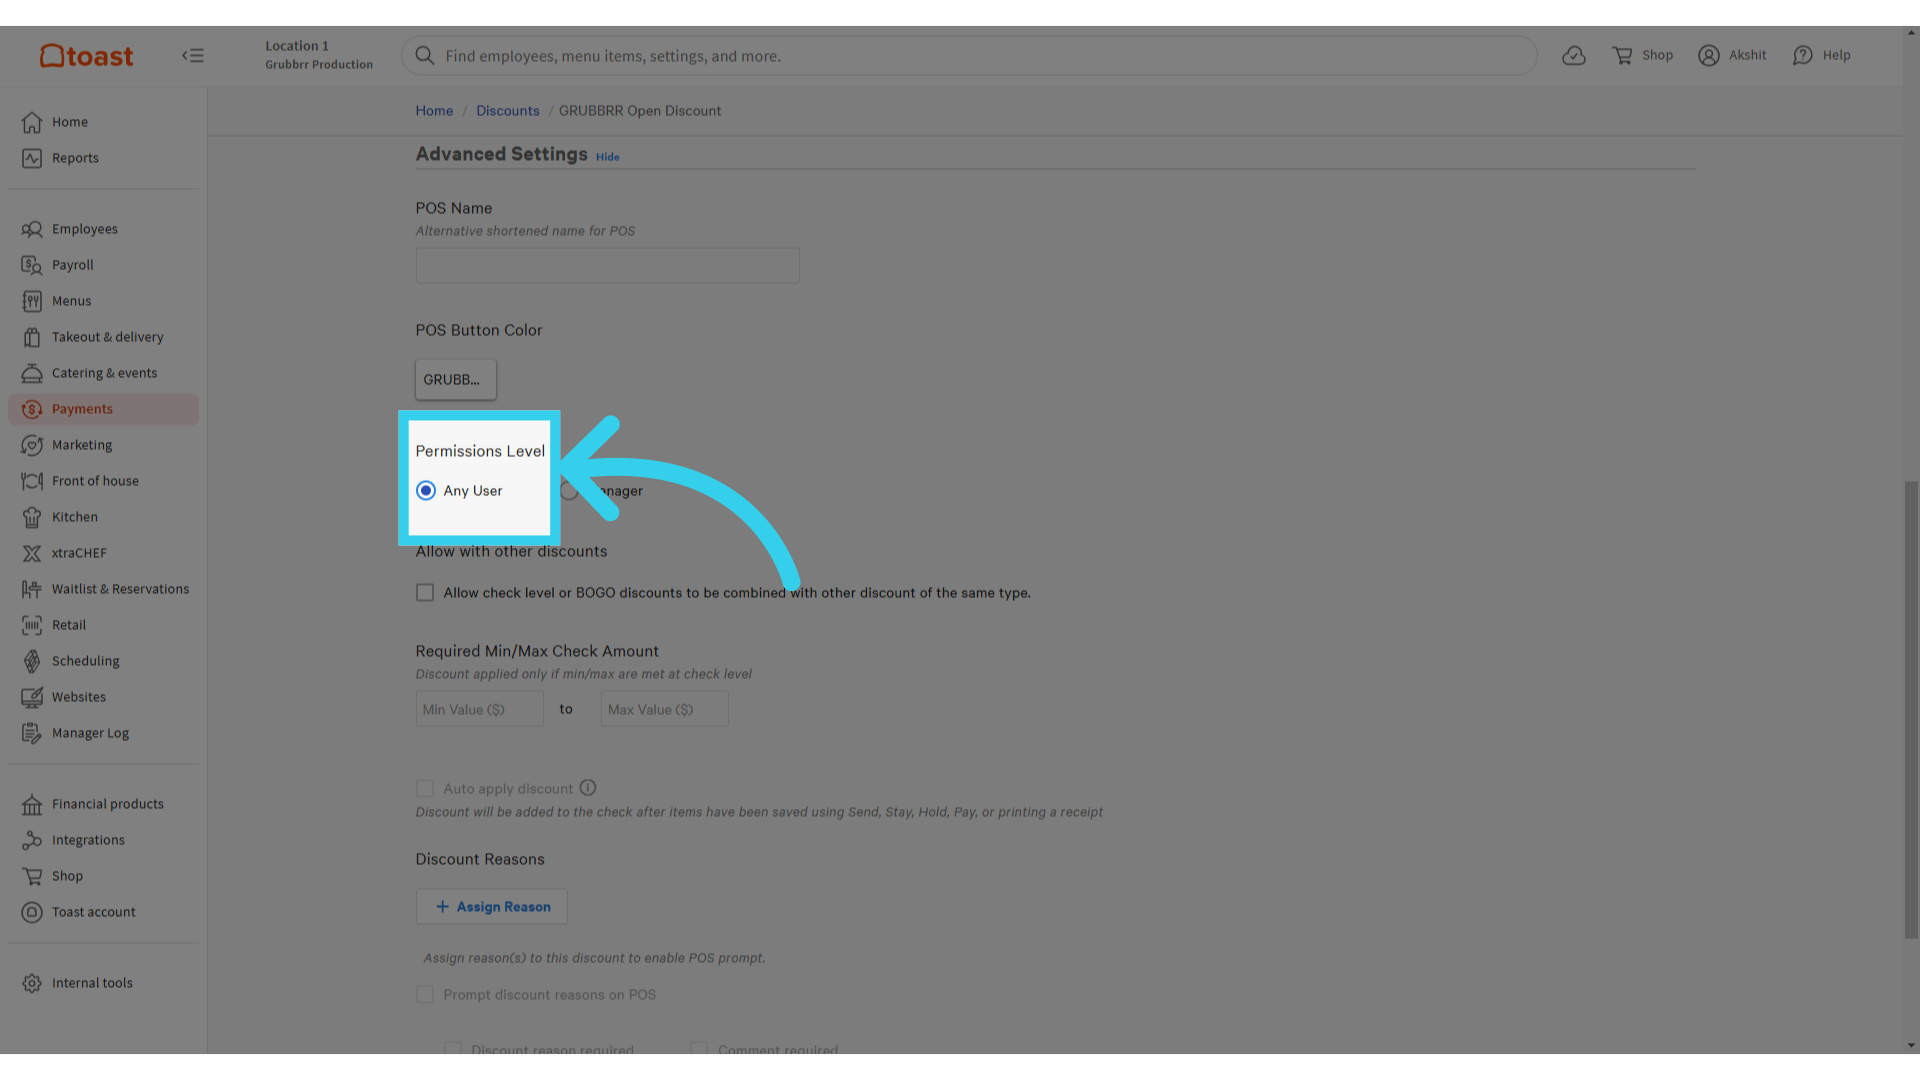Click Home breadcrumb link

(434, 111)
